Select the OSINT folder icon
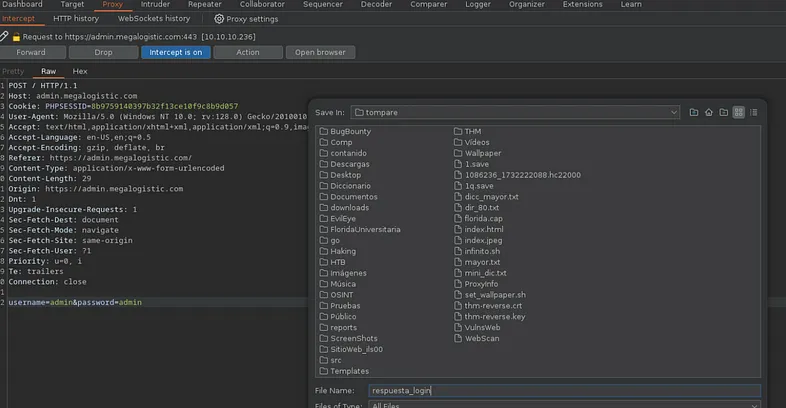 click(x=324, y=295)
